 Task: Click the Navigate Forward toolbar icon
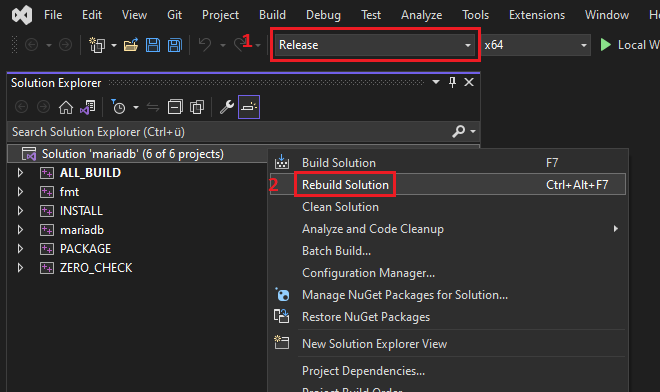(65, 45)
